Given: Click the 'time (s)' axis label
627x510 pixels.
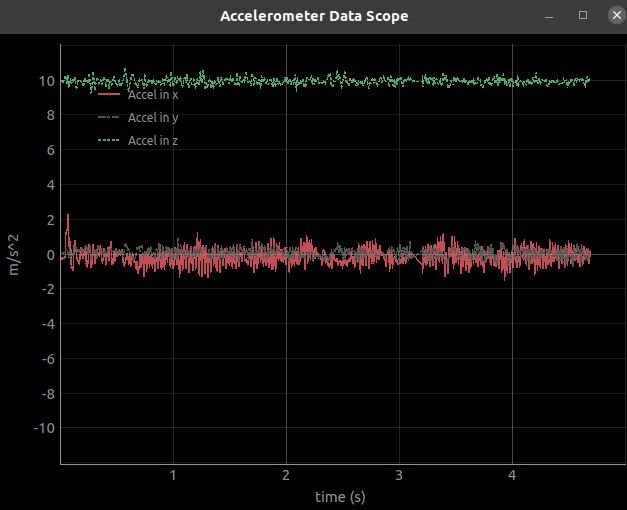Looking at the screenshot, I should [340, 497].
